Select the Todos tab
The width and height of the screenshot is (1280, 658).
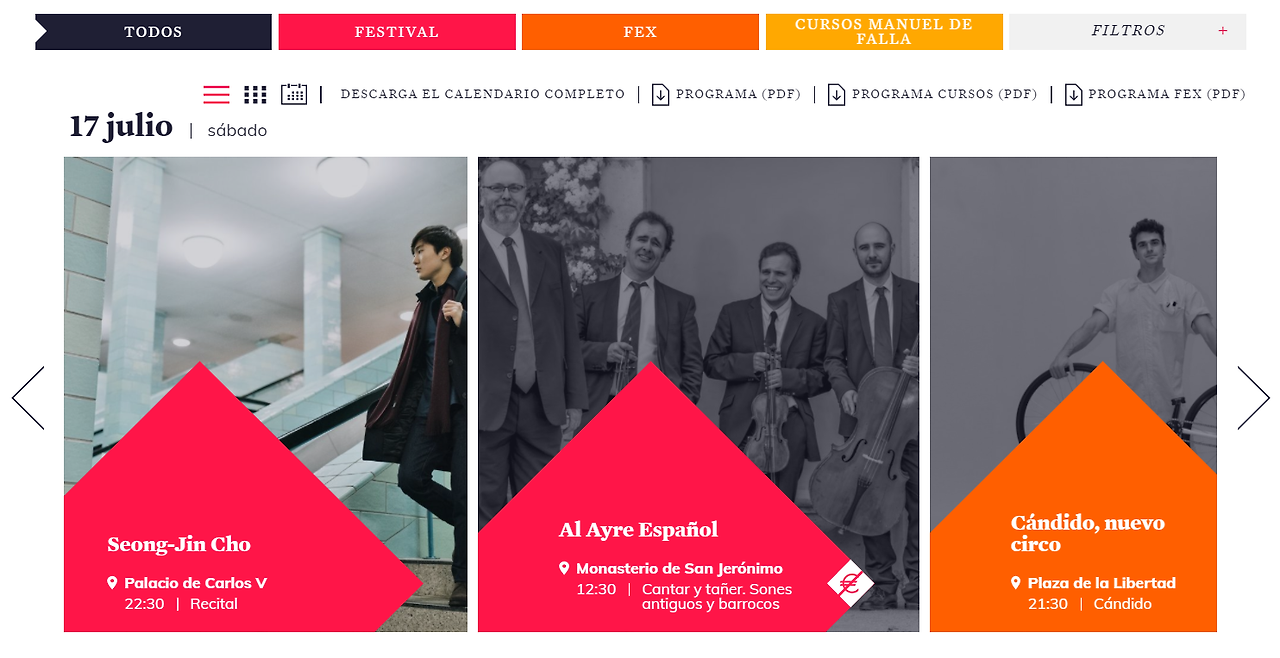tap(153, 32)
